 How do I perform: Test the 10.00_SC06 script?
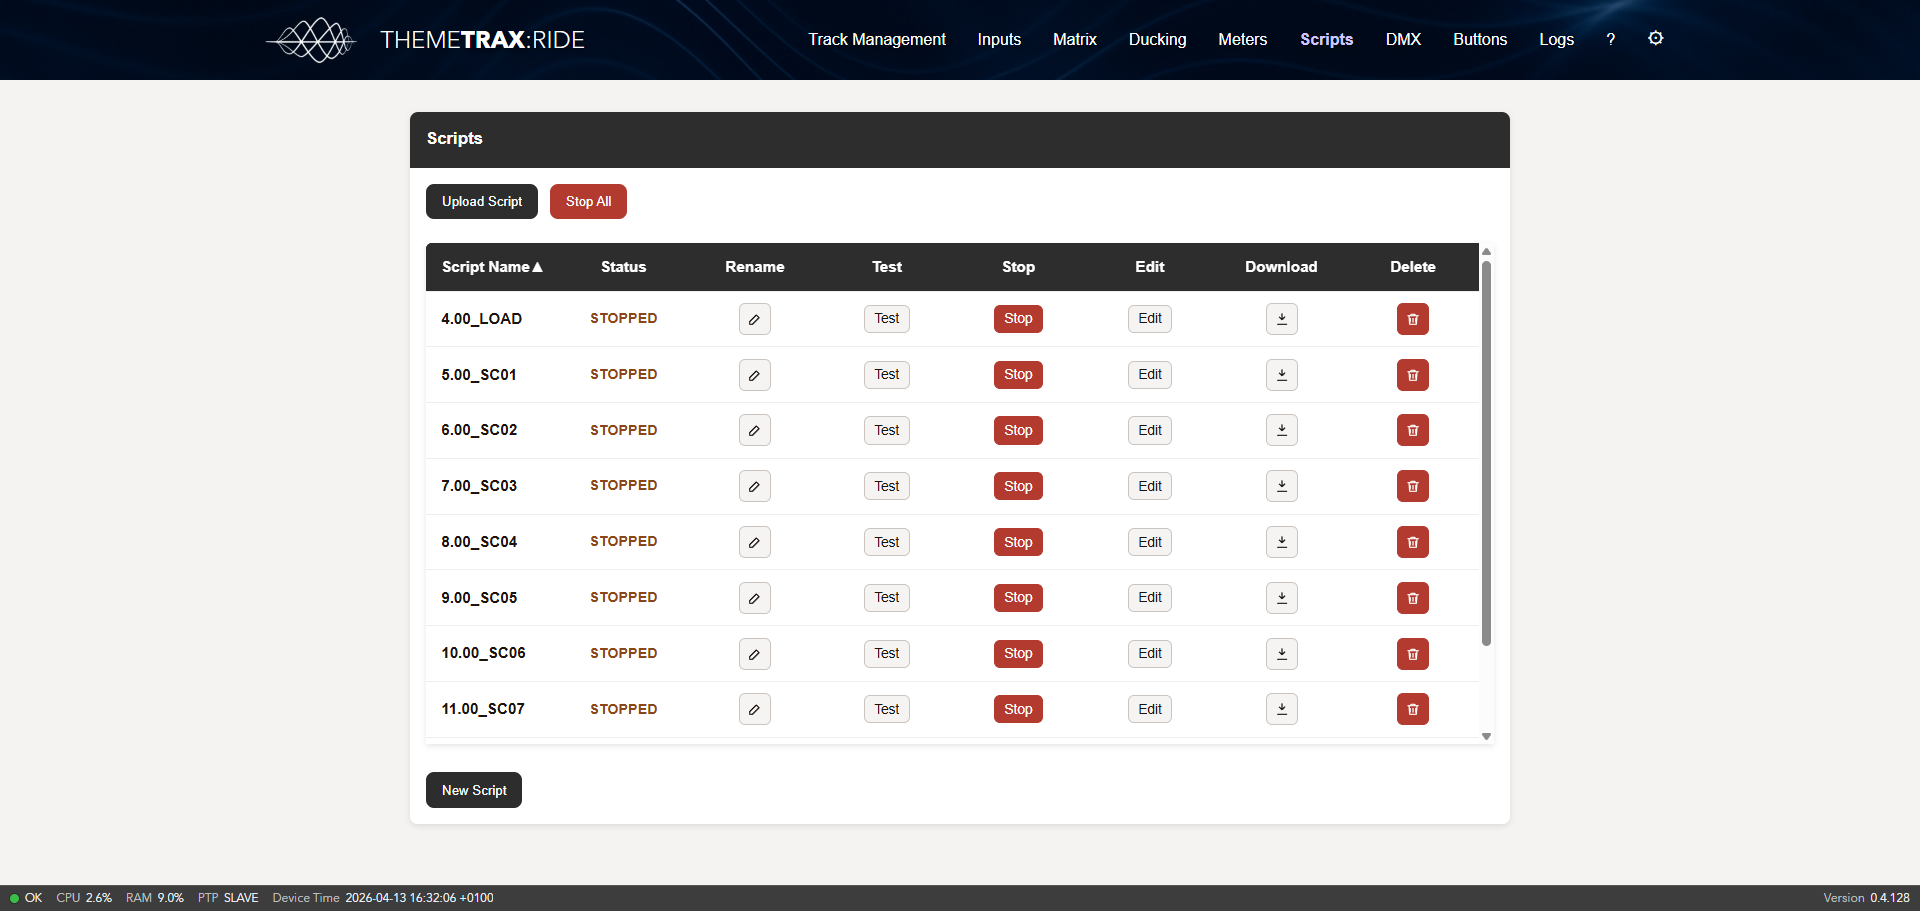pos(886,654)
